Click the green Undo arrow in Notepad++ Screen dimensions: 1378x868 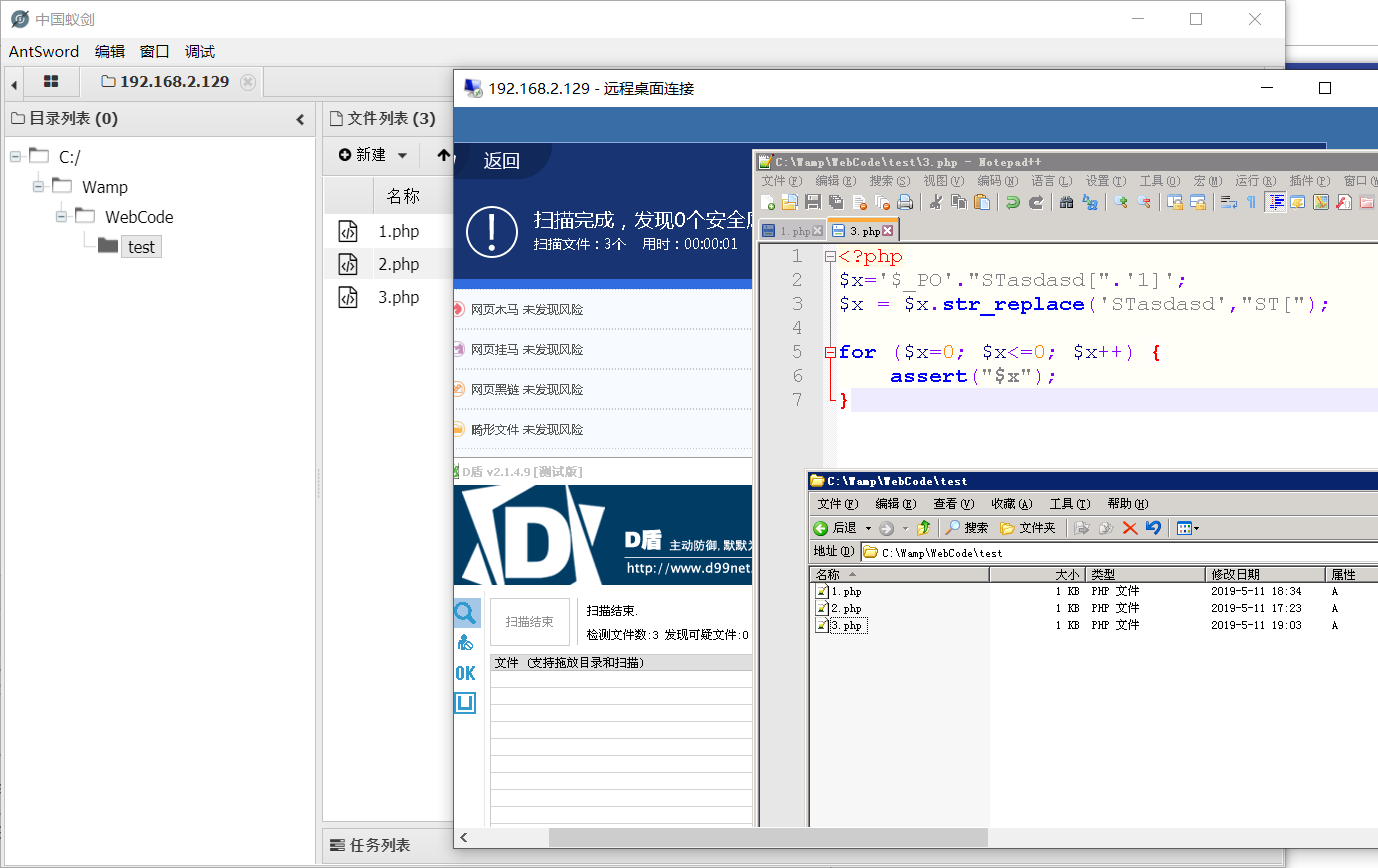click(1013, 202)
